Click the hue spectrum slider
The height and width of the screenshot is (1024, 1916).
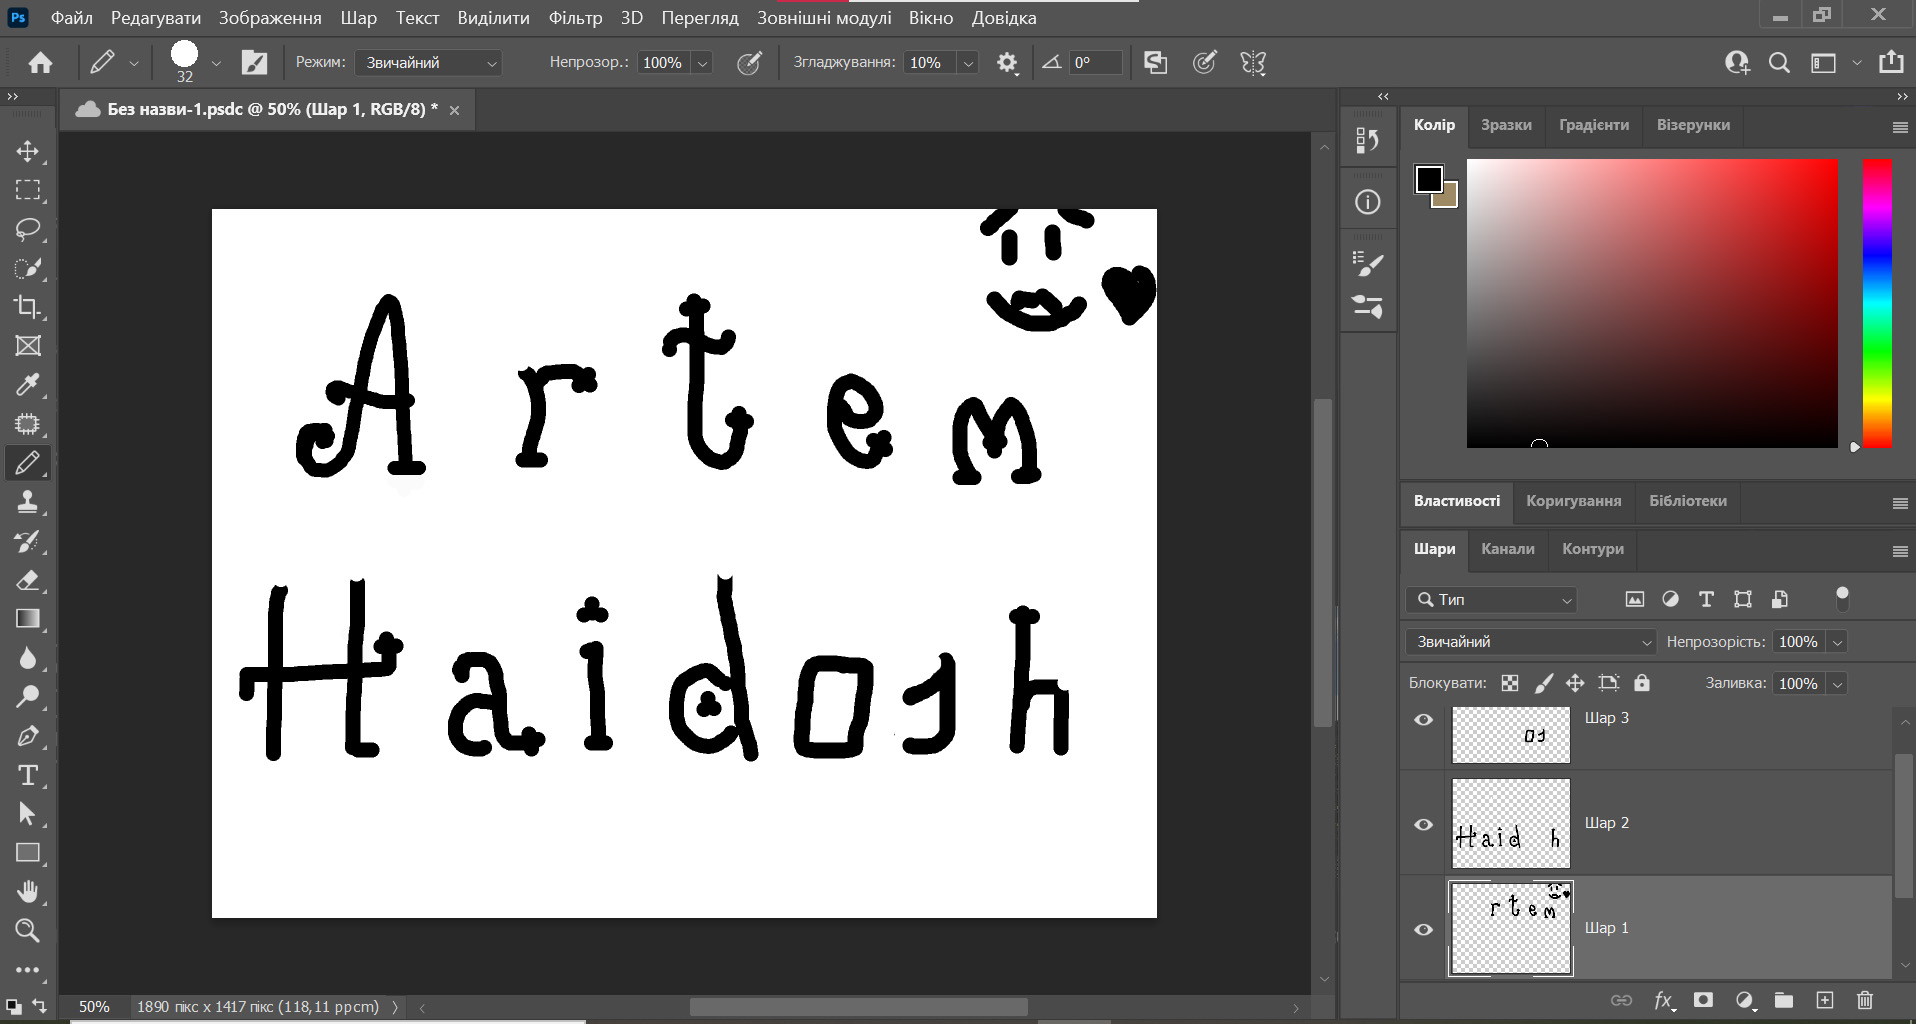(x=1877, y=303)
